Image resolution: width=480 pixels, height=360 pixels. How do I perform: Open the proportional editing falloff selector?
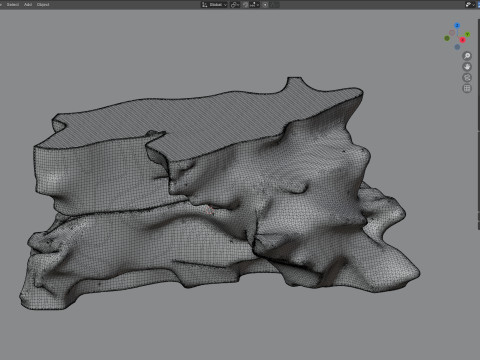pos(275,5)
